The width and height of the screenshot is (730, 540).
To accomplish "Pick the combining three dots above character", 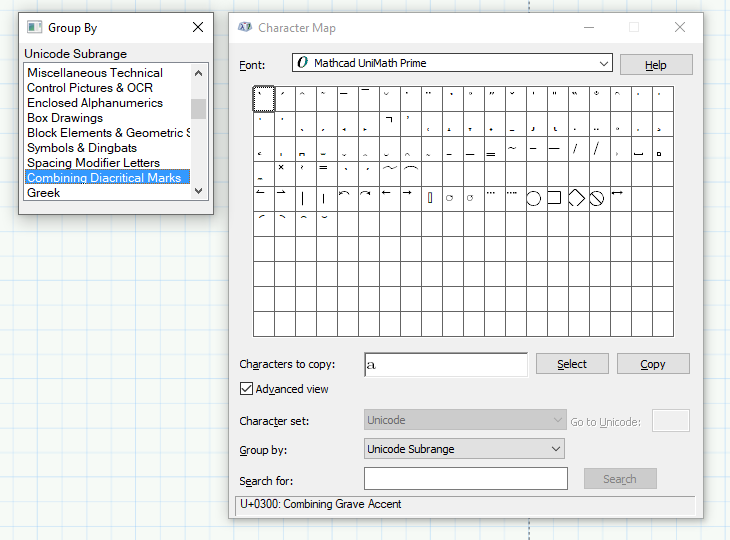I will coord(495,199).
